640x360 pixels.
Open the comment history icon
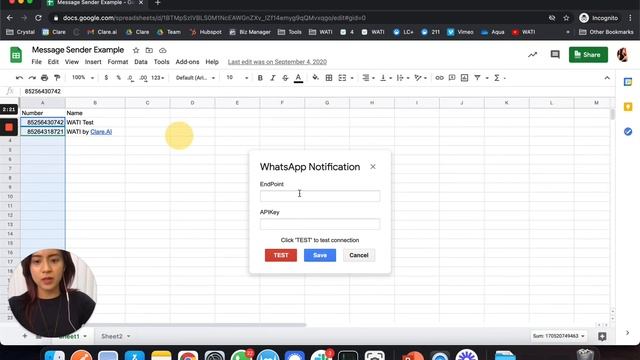pos(555,55)
